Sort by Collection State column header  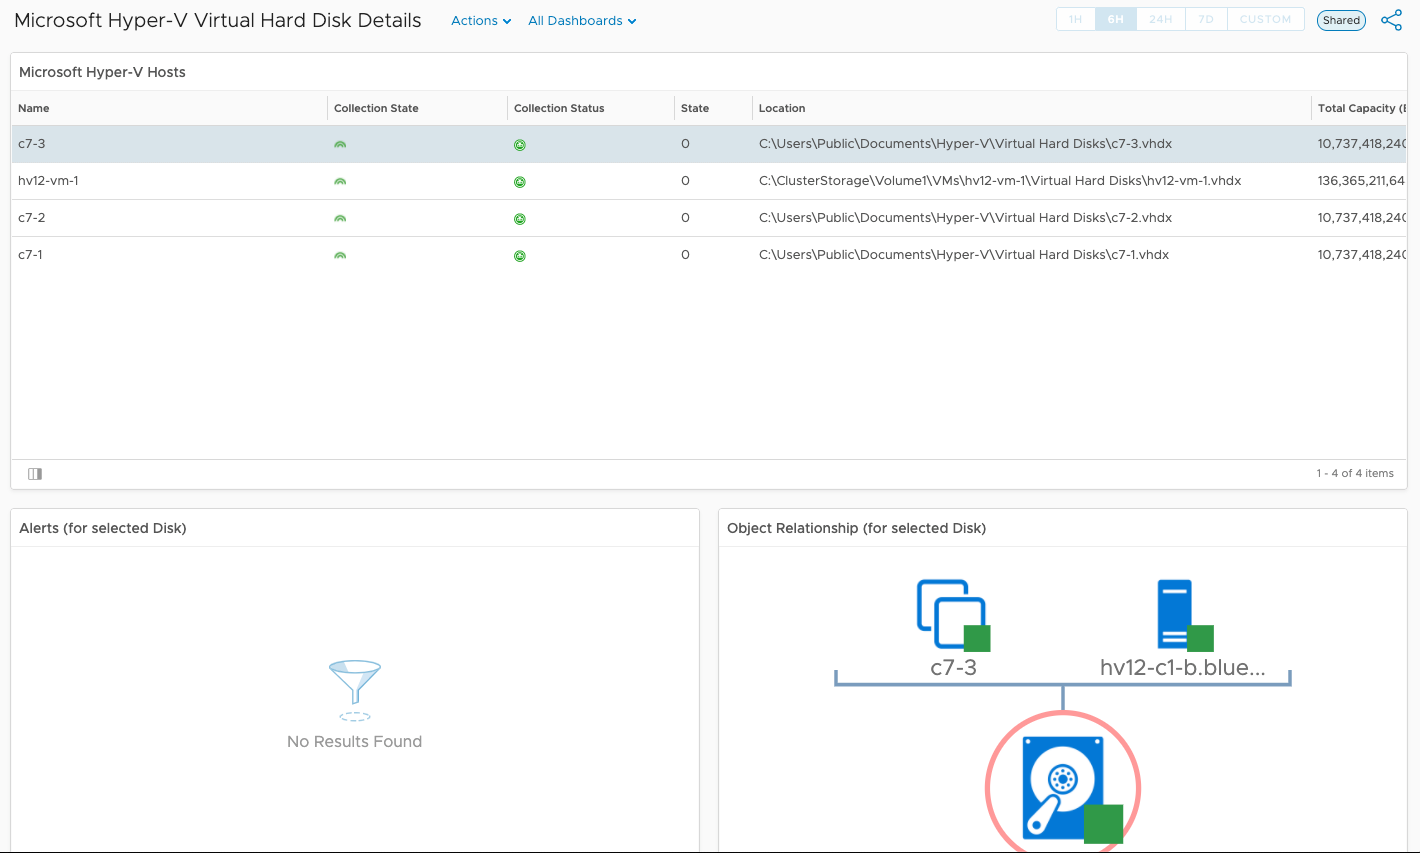376,108
